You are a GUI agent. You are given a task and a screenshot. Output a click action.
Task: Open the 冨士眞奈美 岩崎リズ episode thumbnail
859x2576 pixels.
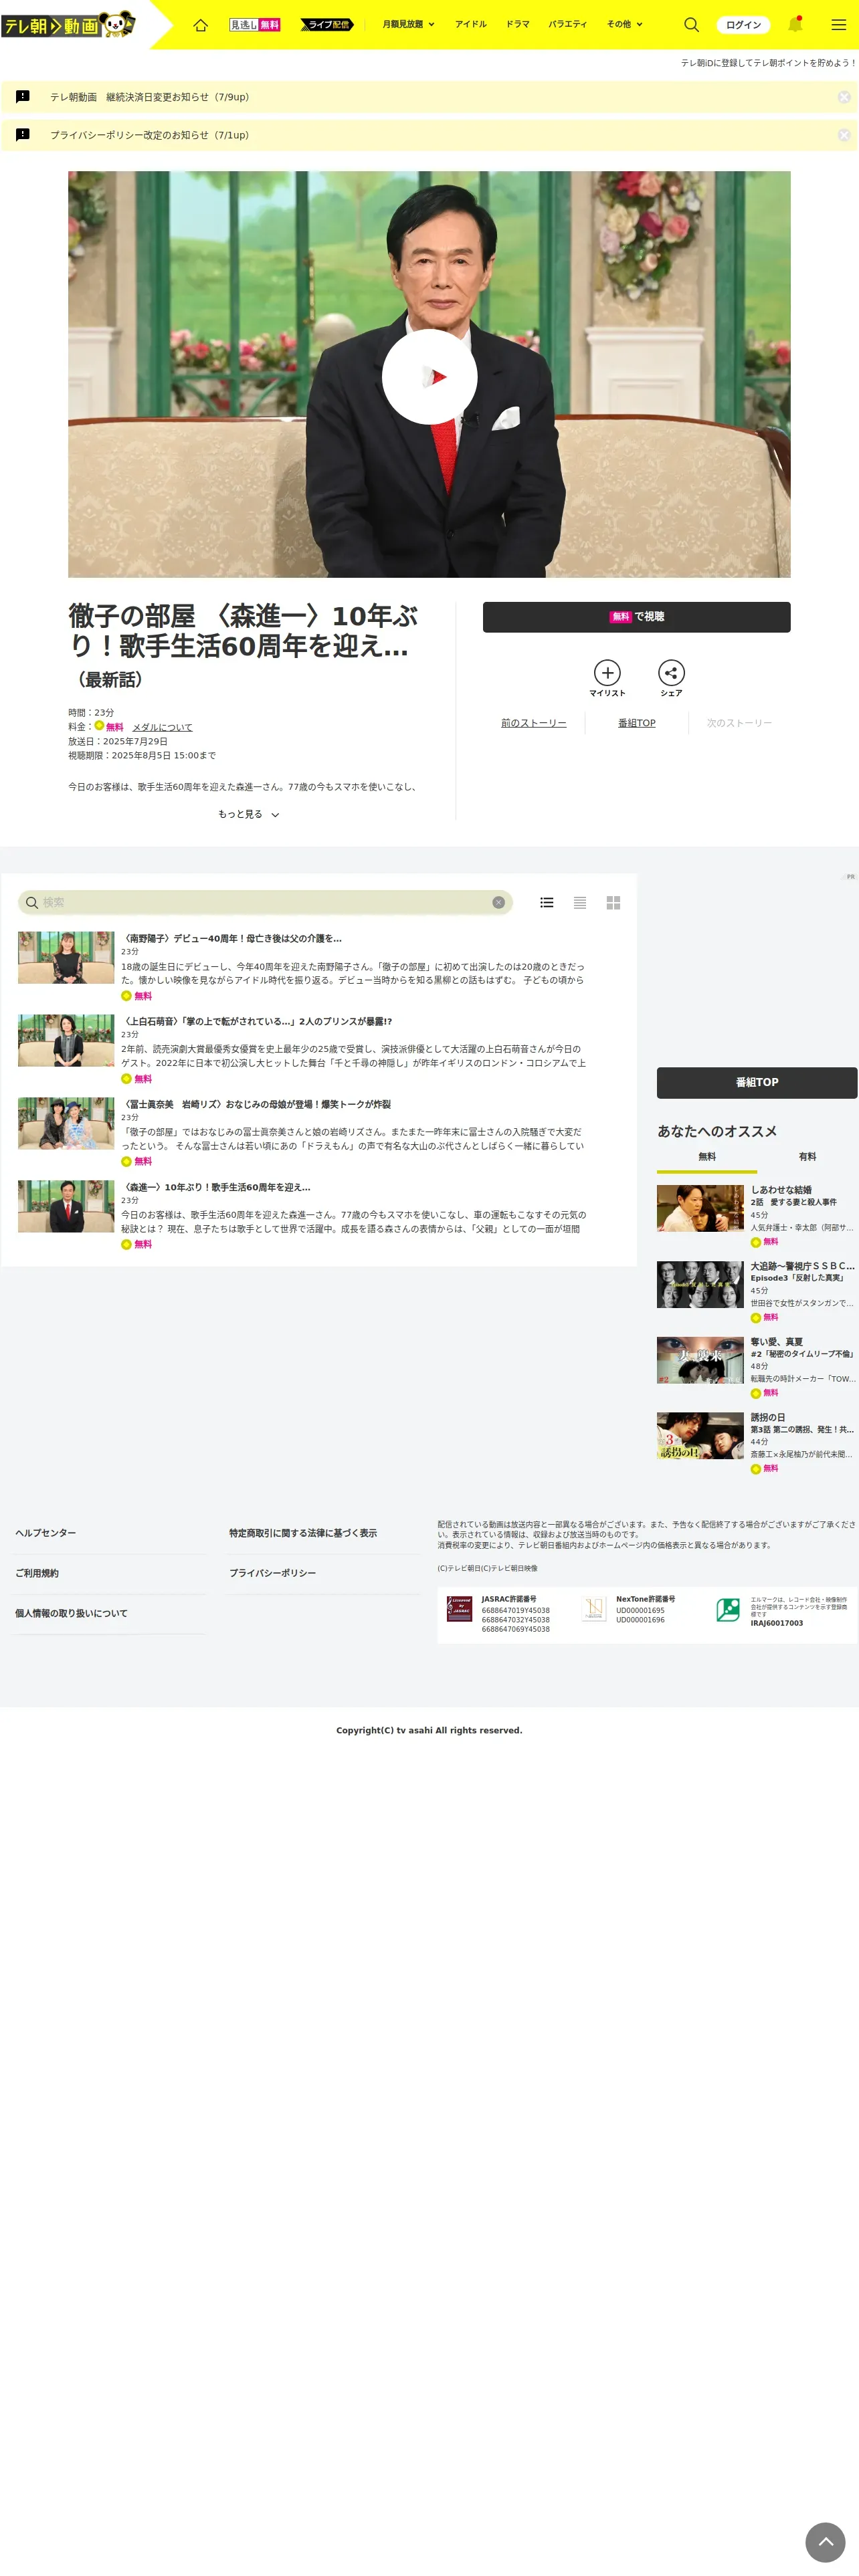[66, 1124]
